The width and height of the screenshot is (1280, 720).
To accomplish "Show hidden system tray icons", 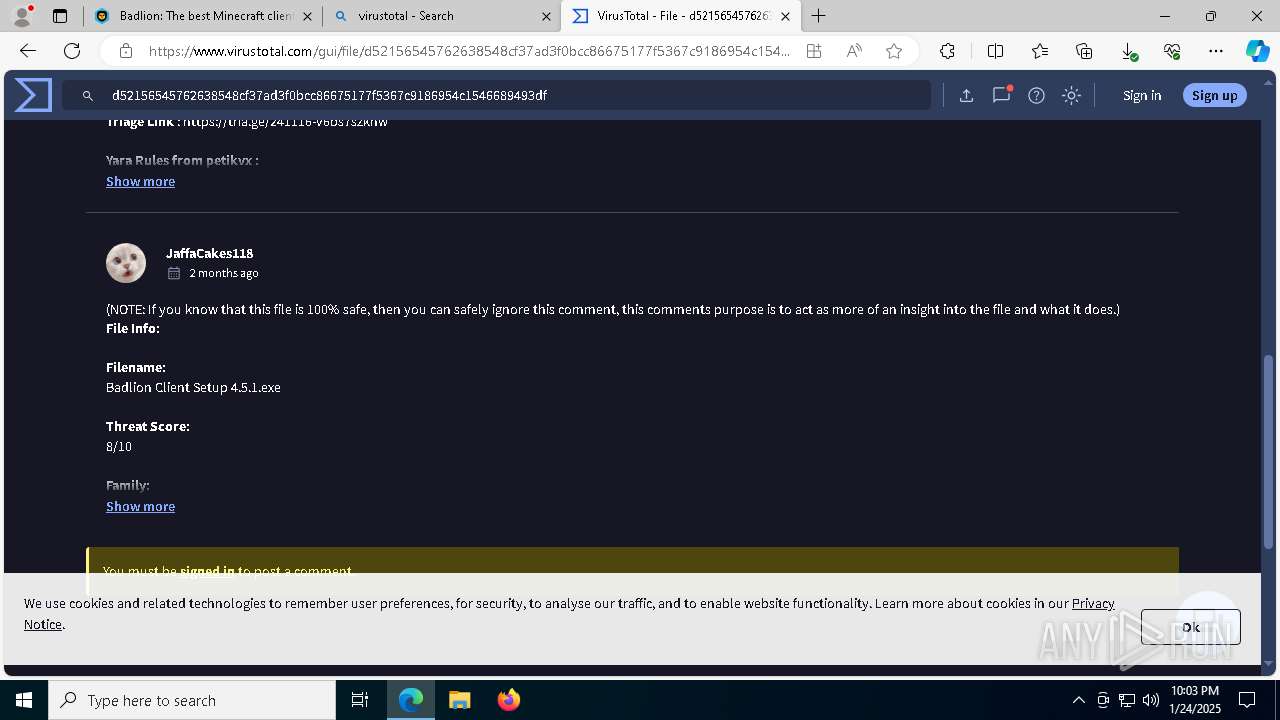I will point(1078,700).
